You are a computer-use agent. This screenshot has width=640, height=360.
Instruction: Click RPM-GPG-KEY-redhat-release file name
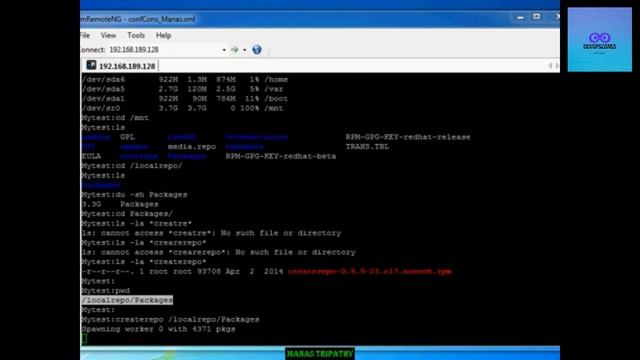tap(408, 137)
